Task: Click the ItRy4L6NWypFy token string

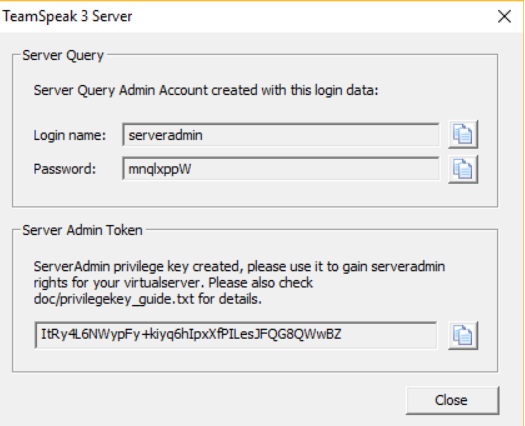Action: click(x=191, y=335)
